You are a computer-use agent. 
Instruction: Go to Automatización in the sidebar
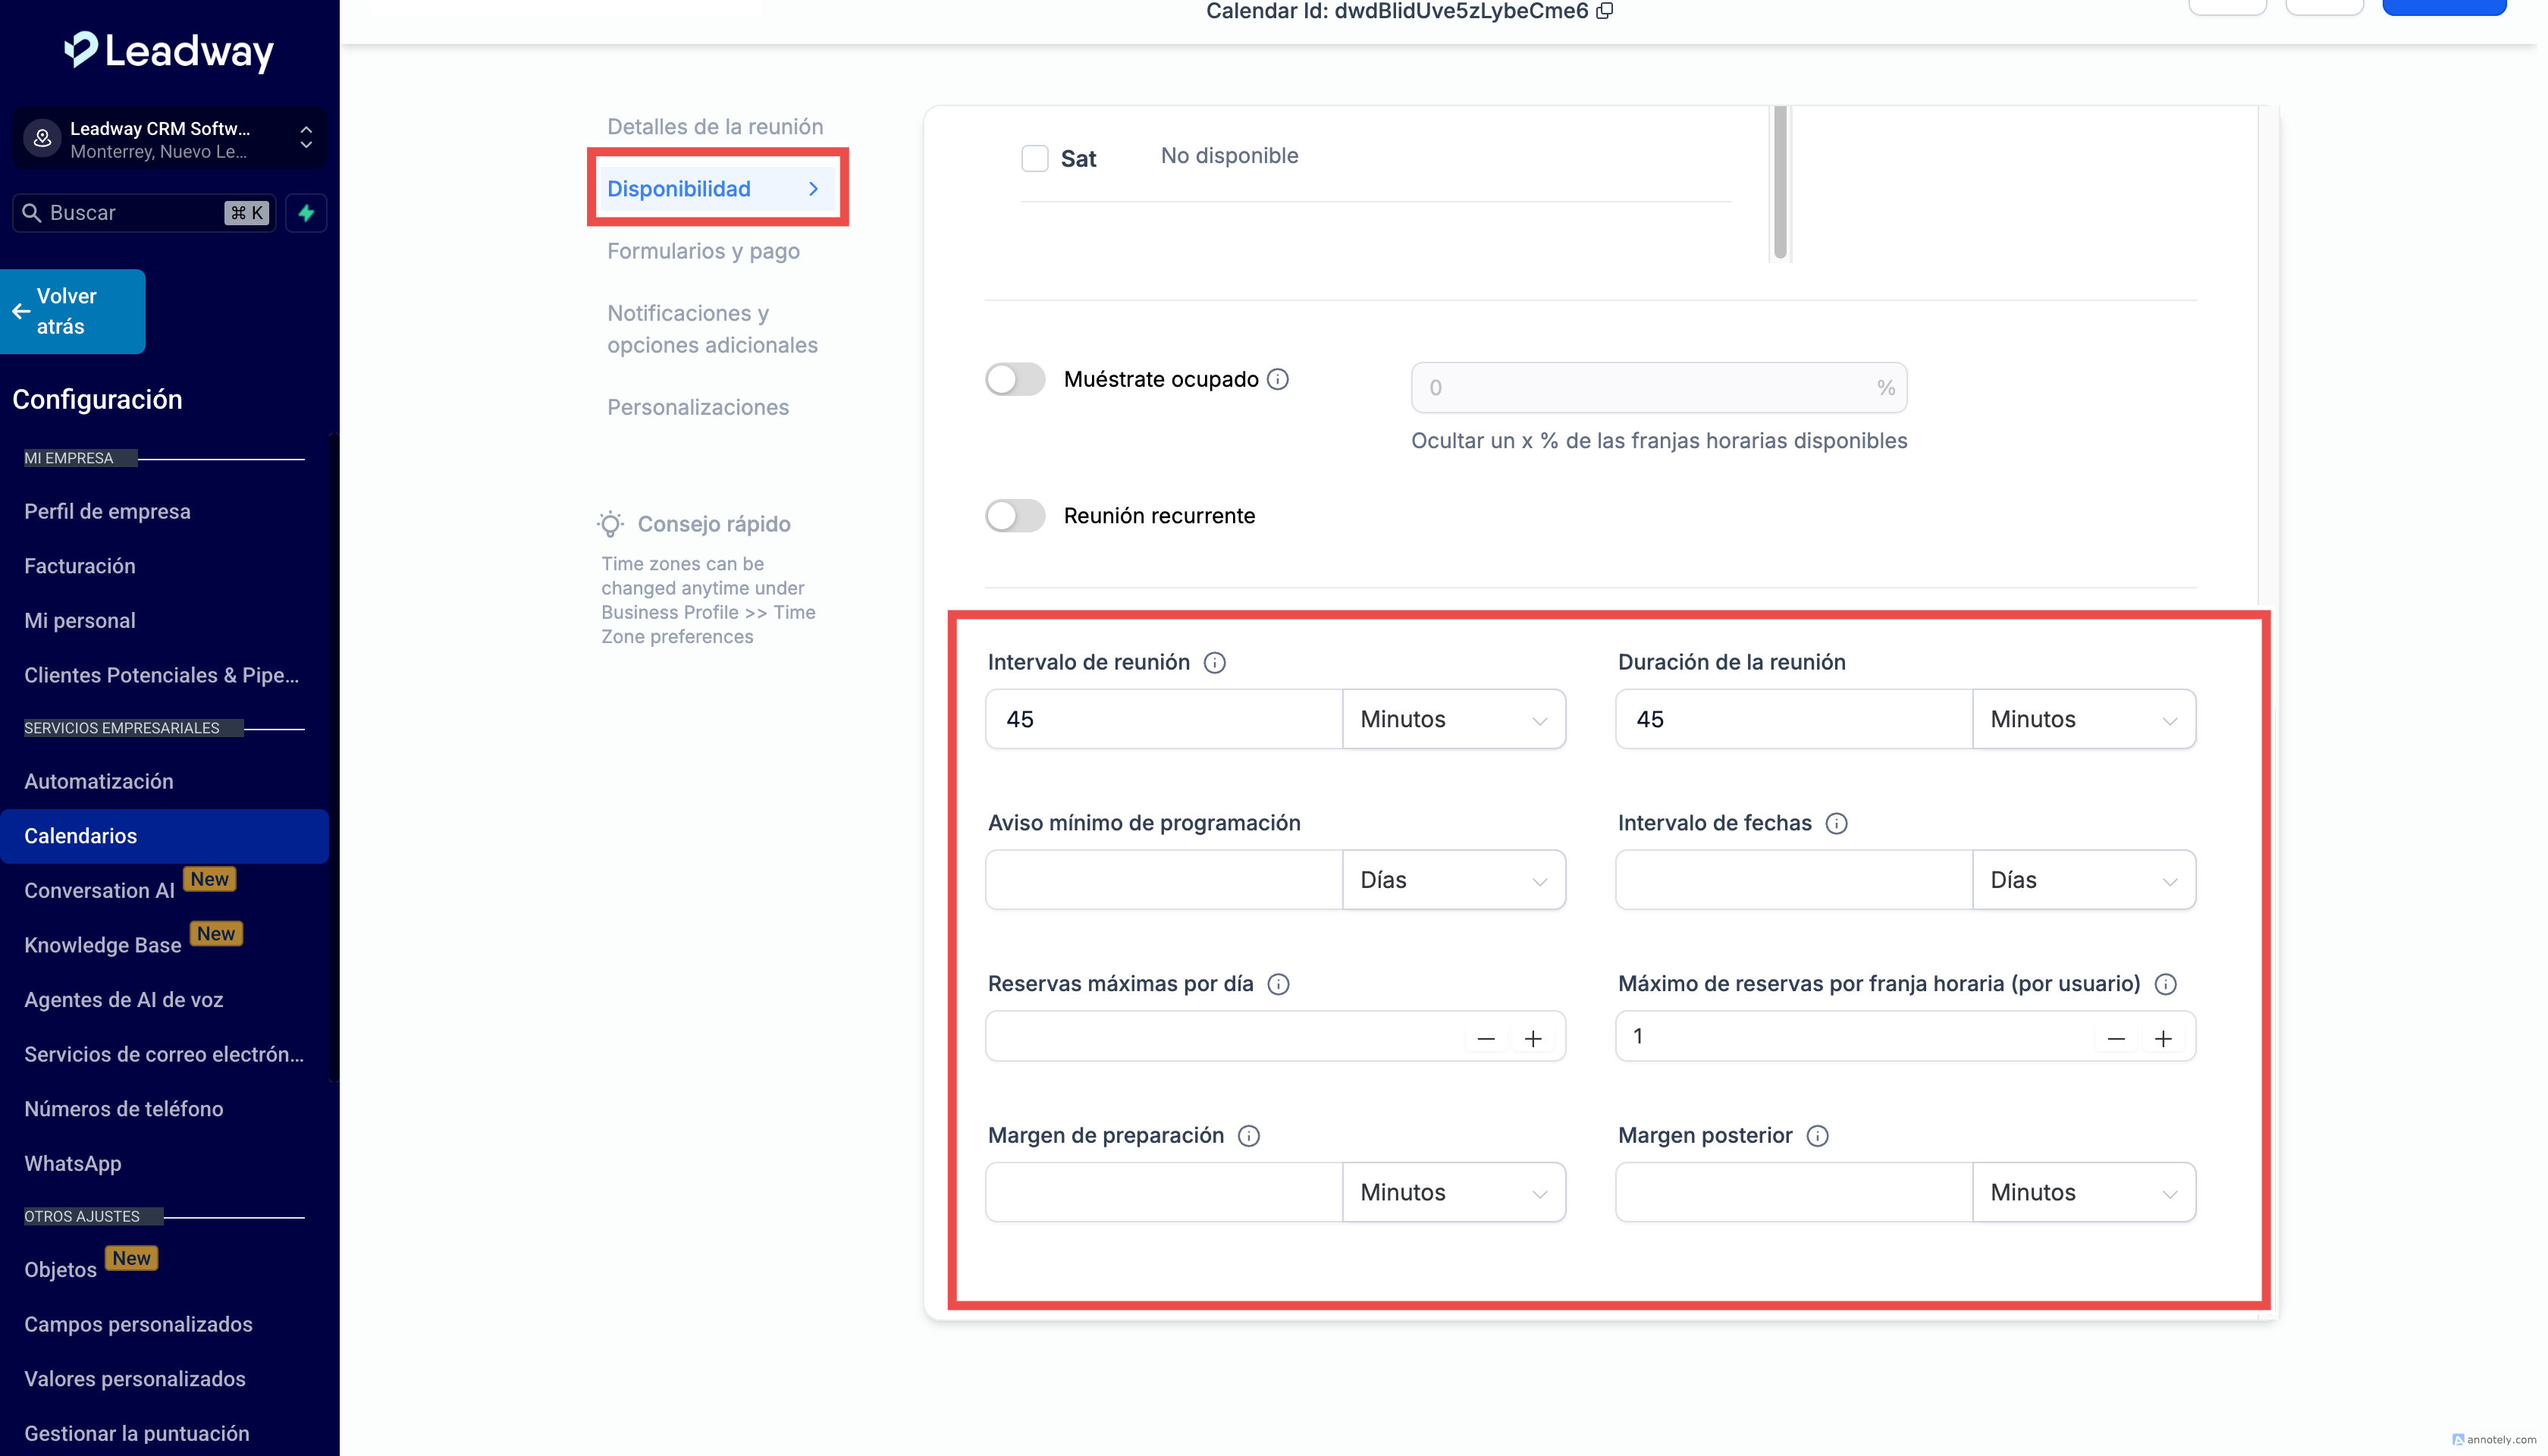(x=98, y=781)
